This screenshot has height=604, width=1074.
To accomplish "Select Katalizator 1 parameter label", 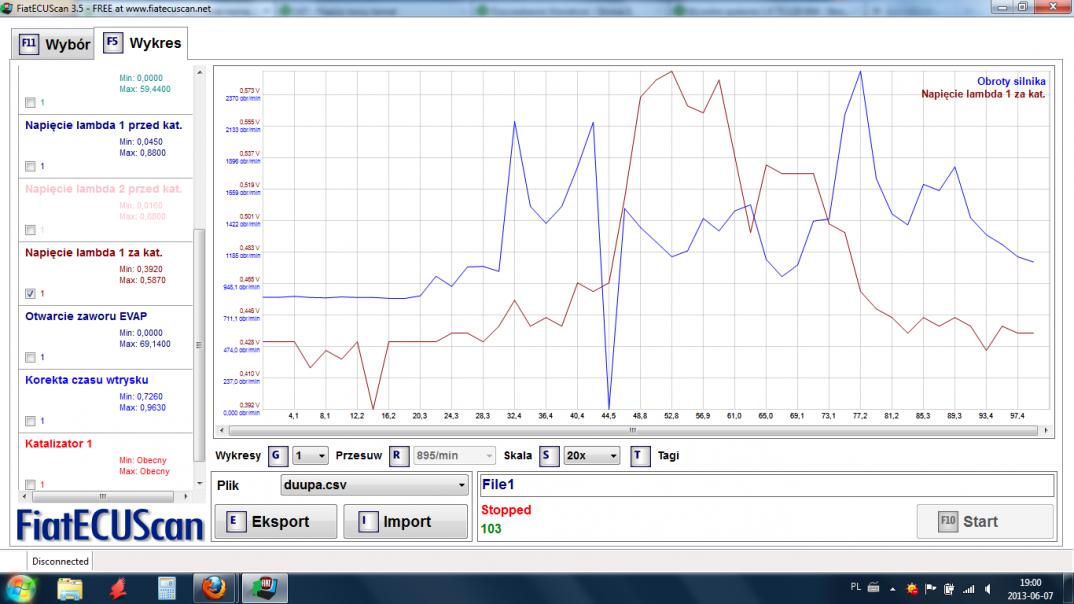I will point(58,444).
